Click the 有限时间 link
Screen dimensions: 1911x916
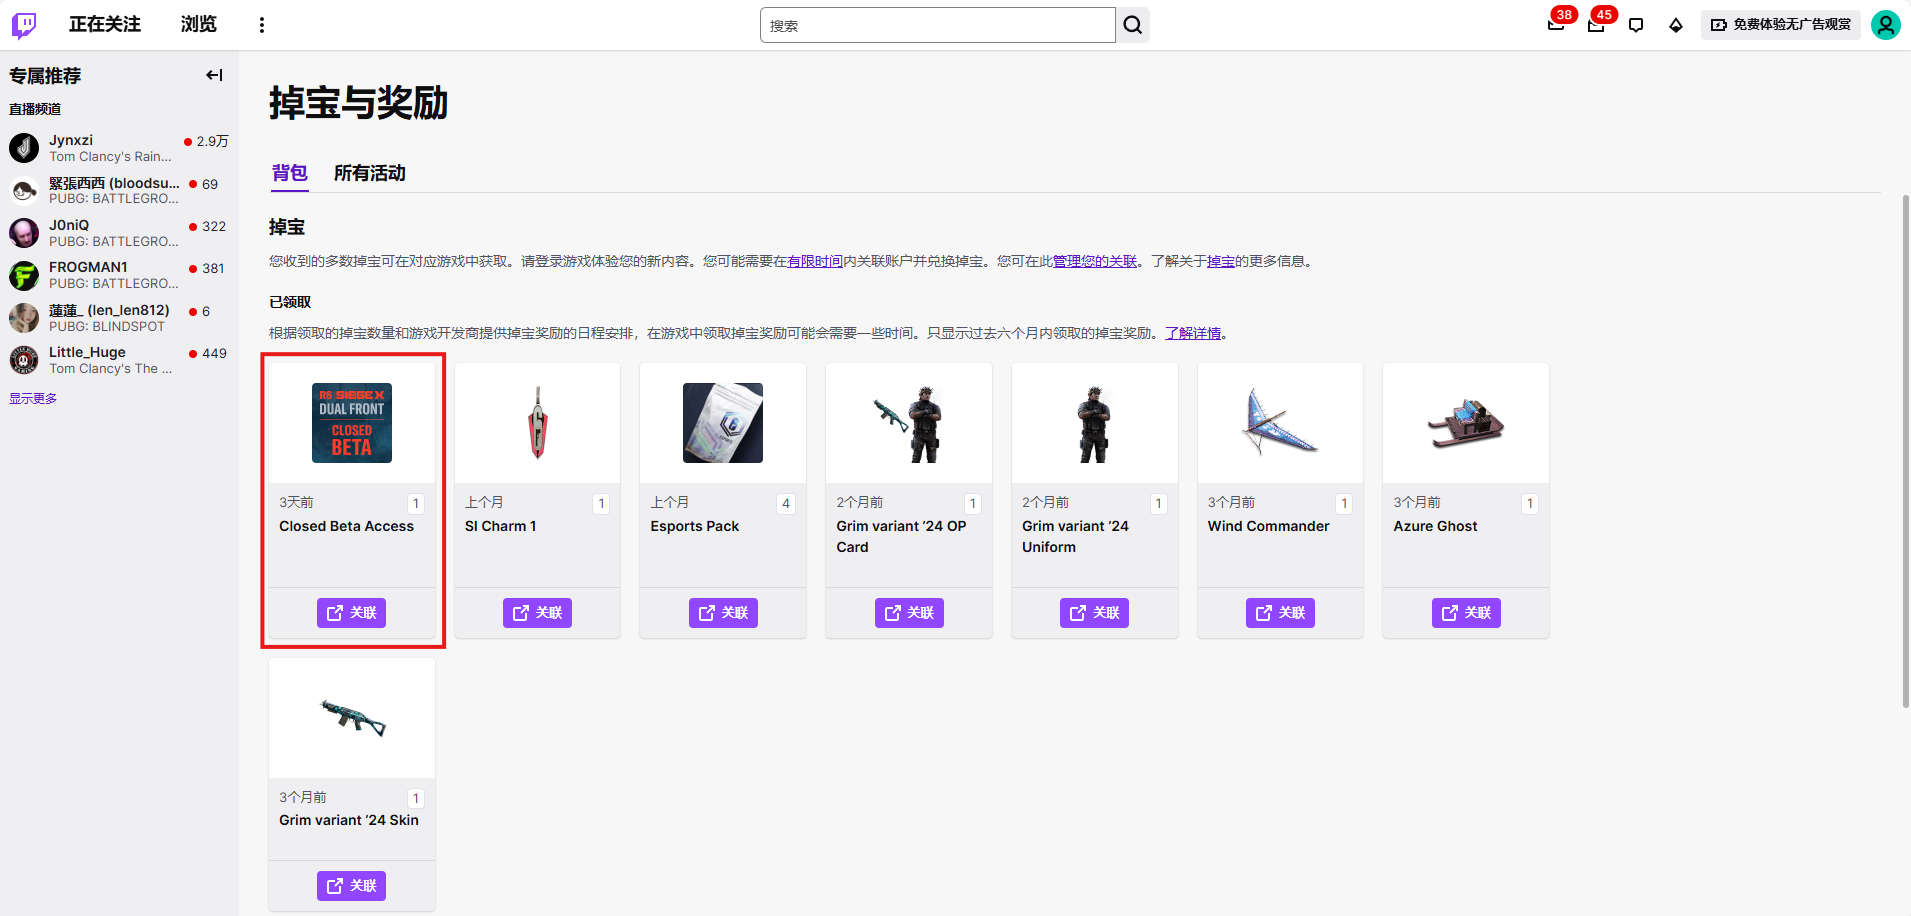[814, 261]
